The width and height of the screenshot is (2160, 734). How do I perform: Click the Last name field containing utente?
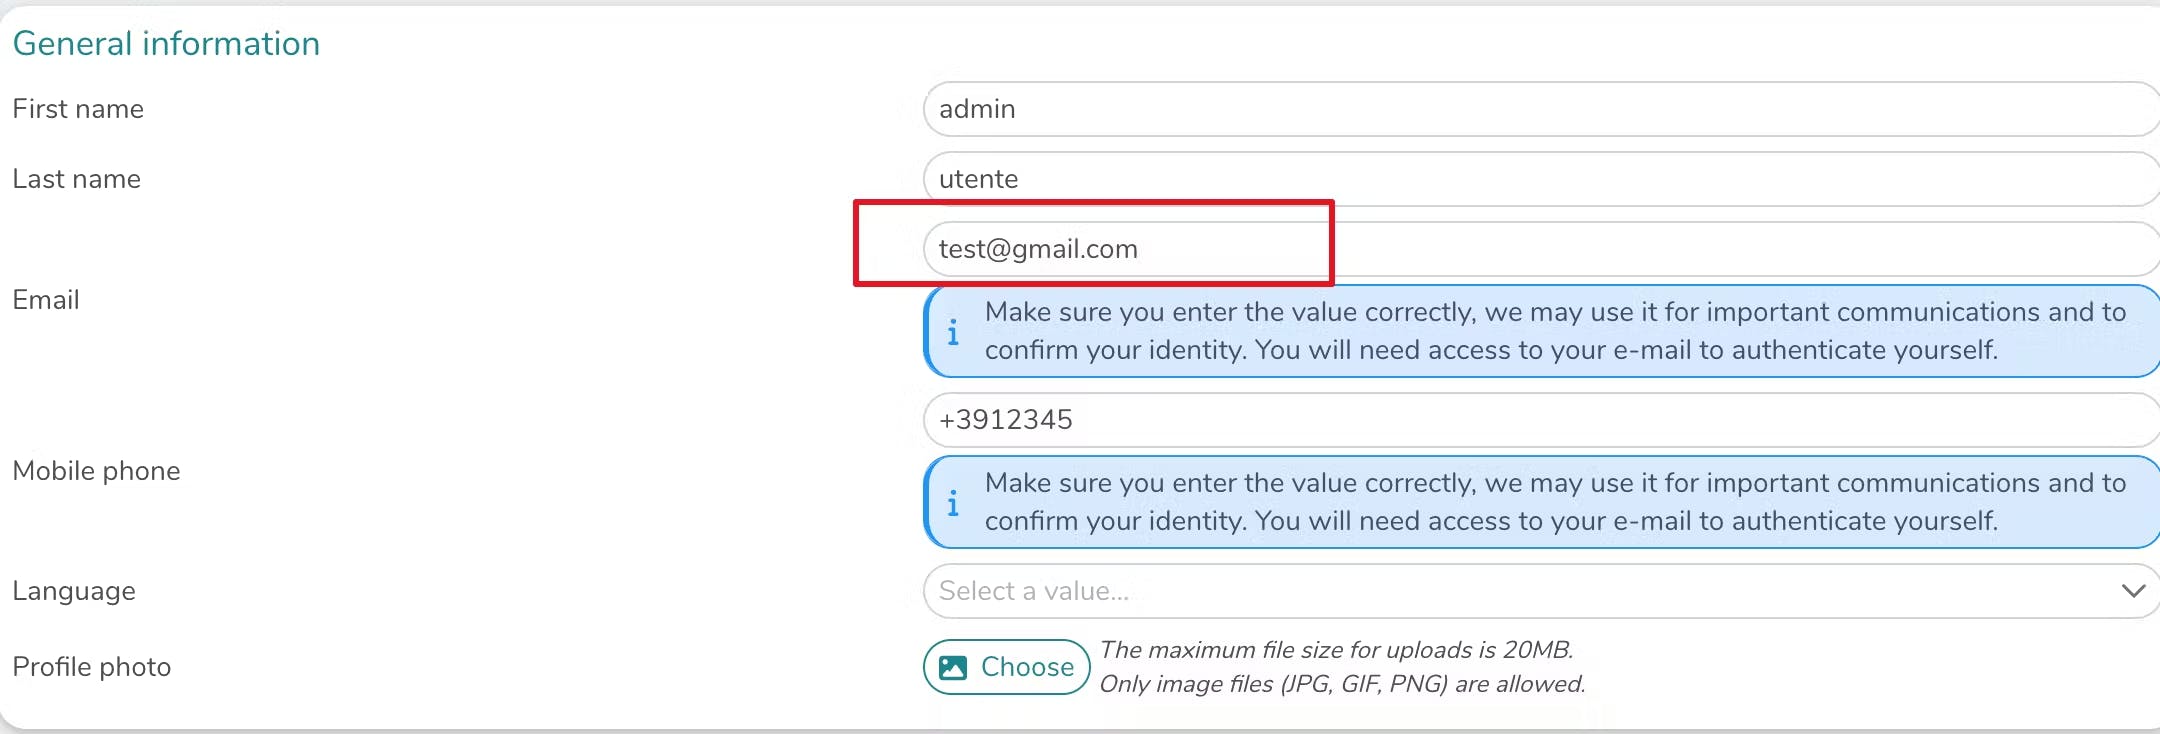click(x=1500, y=179)
